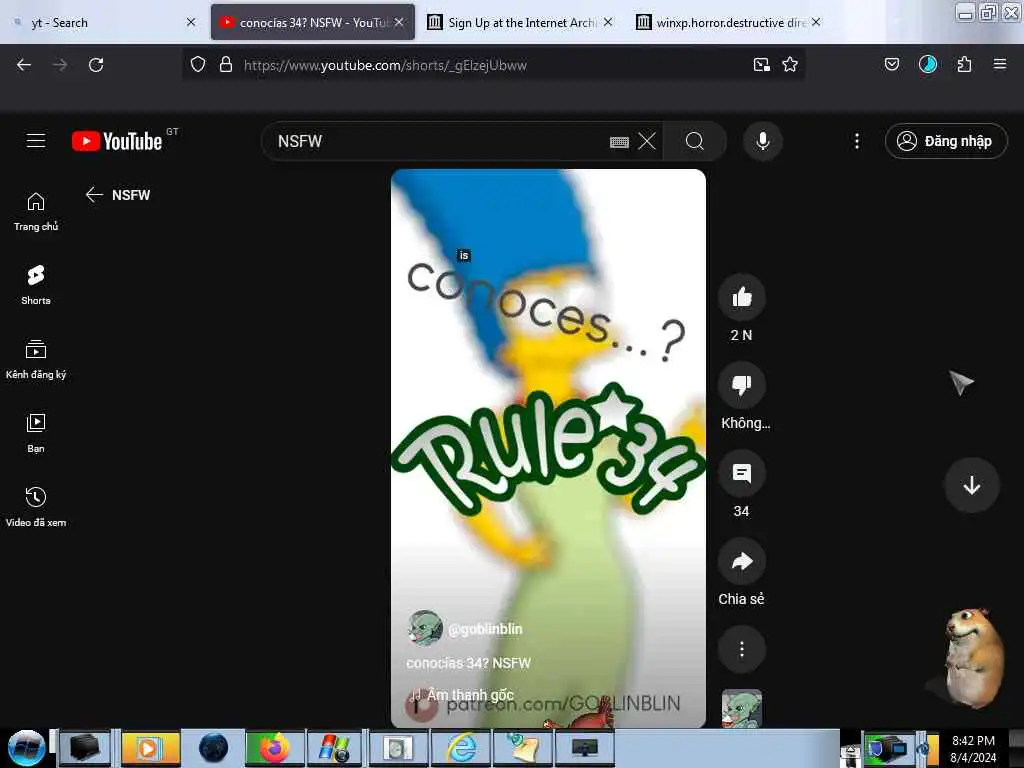
Task: Close the yt - Search tab
Action: click(x=191, y=22)
